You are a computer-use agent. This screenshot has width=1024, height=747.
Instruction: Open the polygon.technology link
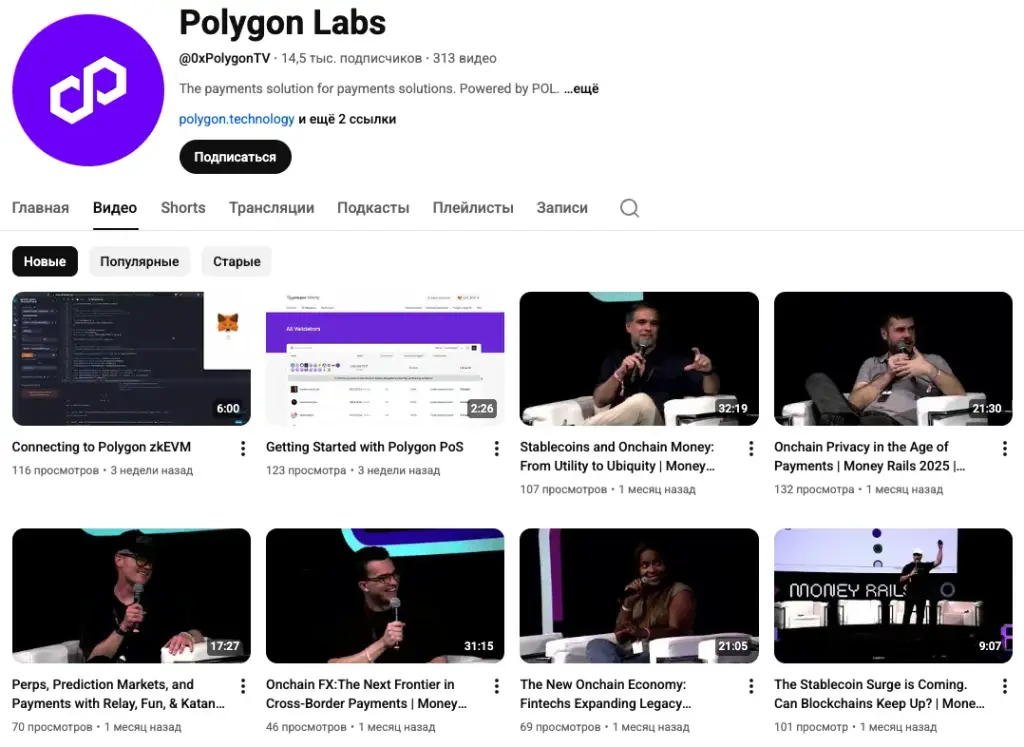236,119
